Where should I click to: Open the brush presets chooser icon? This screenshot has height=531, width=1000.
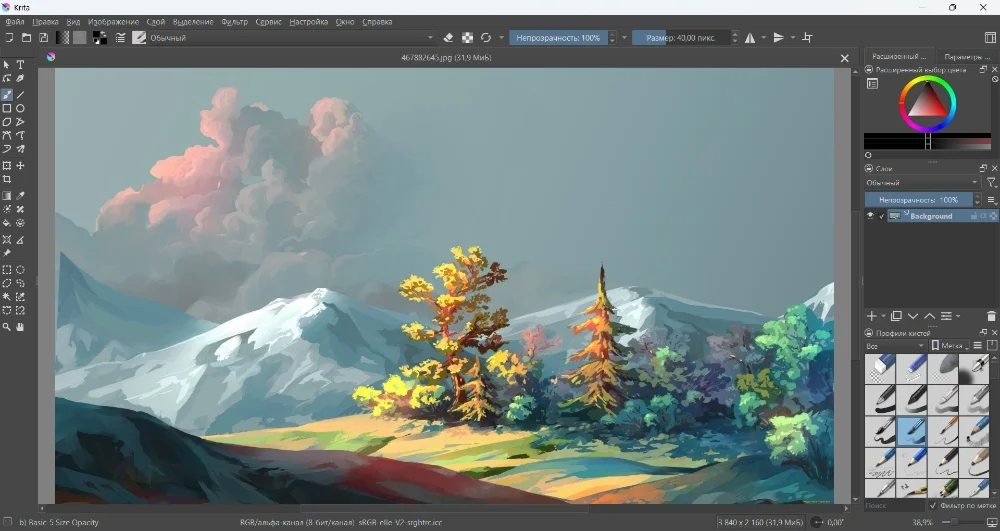(139, 38)
